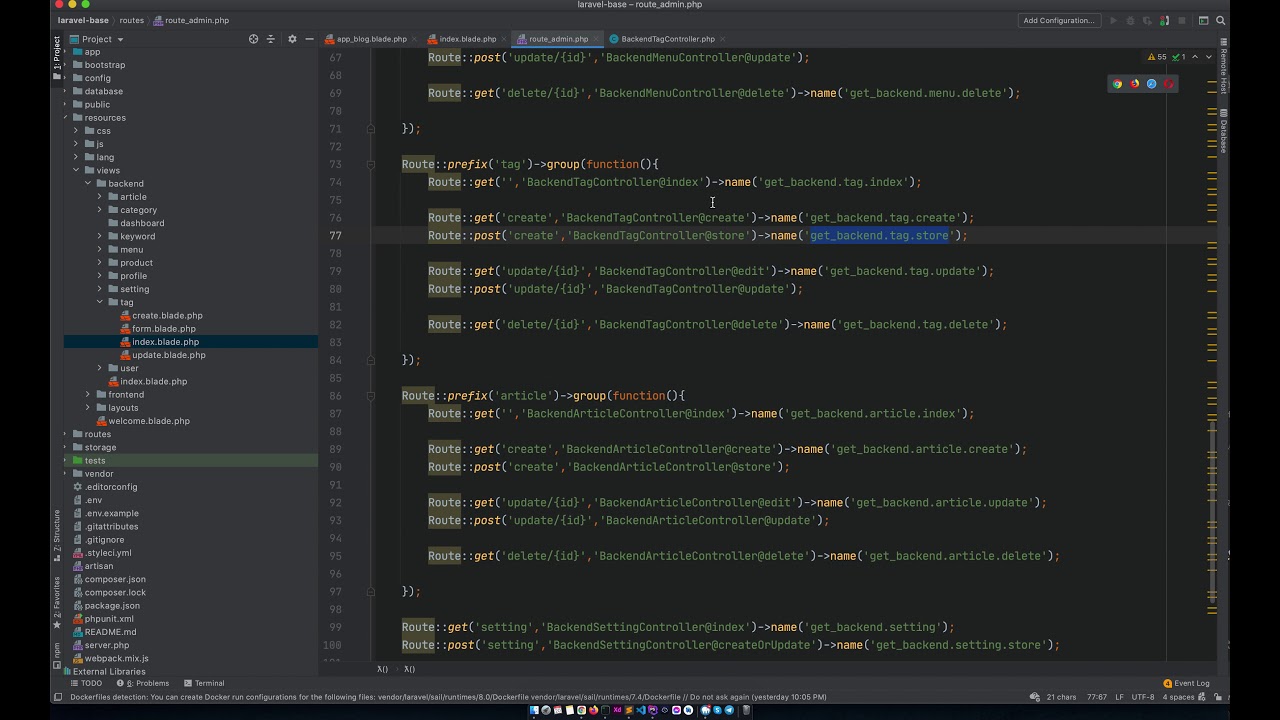Open the Remote Host side panel
This screenshot has height=720, width=1280.
click(1223, 68)
